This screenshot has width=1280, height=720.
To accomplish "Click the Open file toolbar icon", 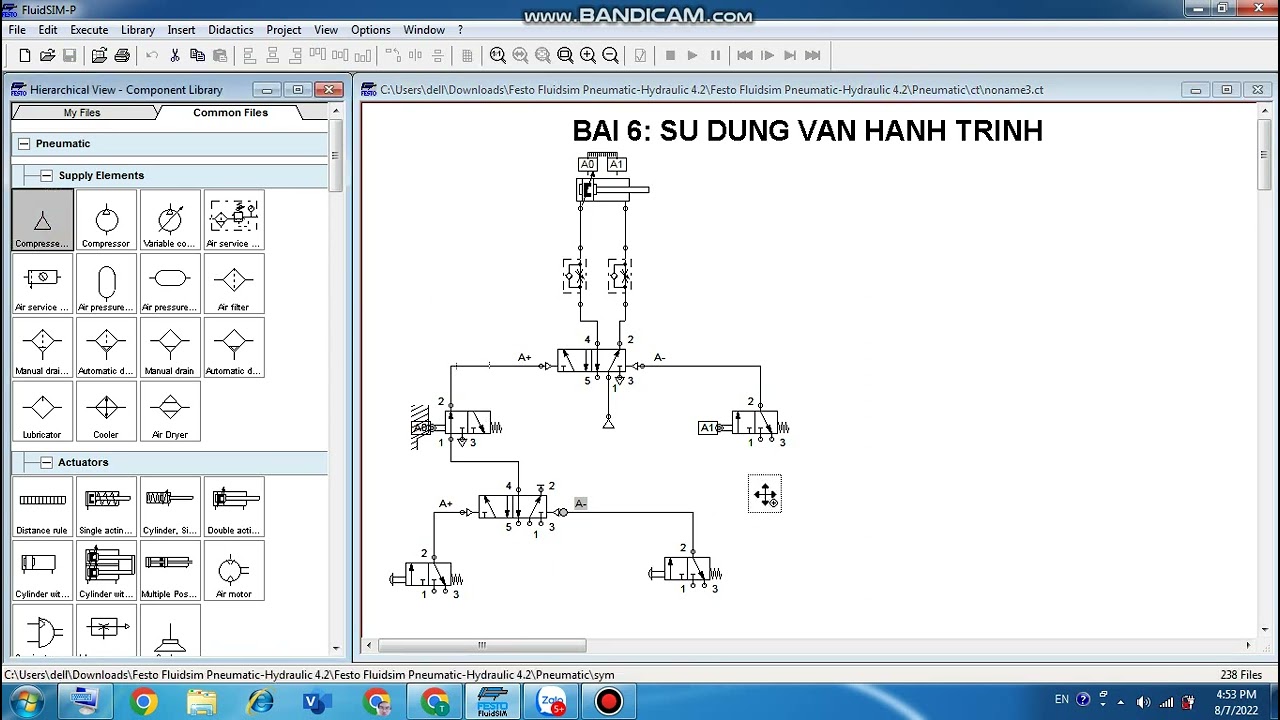I will click(x=47, y=55).
